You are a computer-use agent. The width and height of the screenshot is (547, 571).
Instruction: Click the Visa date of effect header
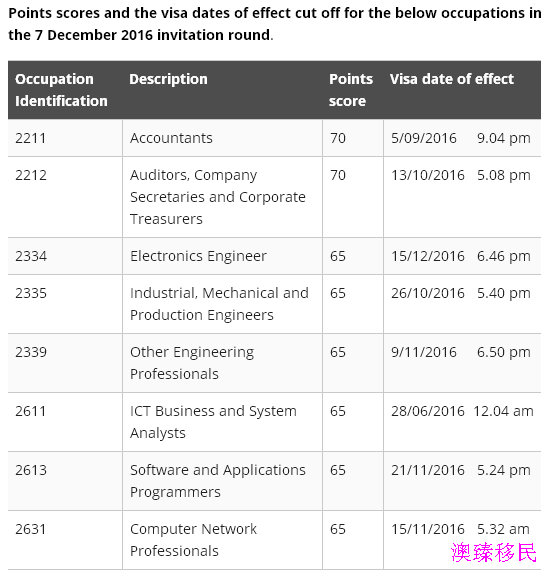pyautogui.click(x=452, y=79)
